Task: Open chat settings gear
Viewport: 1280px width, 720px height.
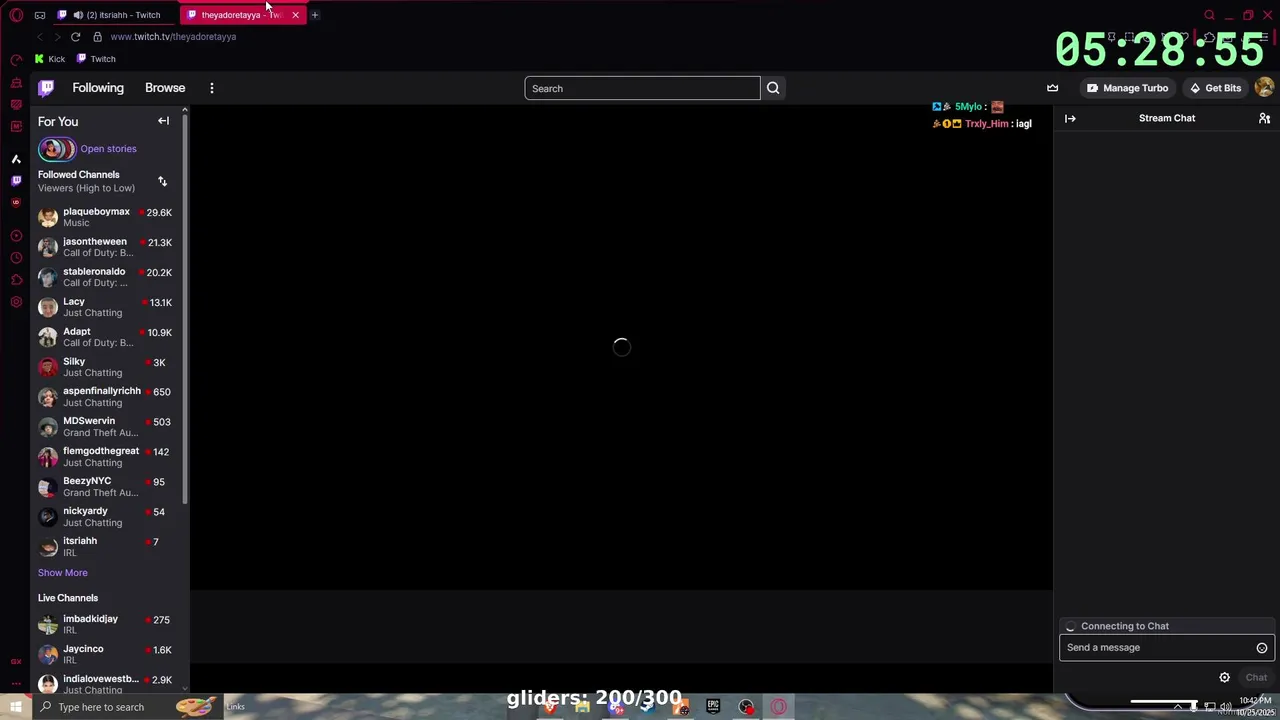Action: [1224, 678]
